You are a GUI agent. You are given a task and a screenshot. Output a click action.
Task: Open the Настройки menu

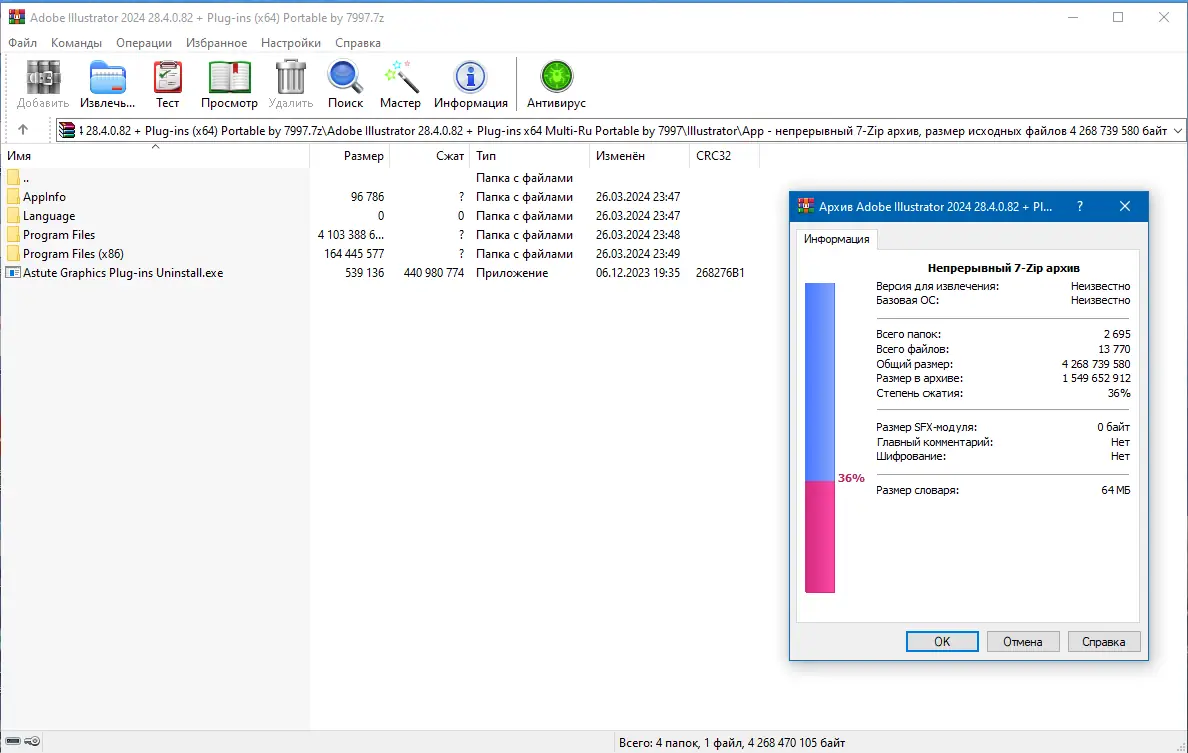[x=291, y=42]
